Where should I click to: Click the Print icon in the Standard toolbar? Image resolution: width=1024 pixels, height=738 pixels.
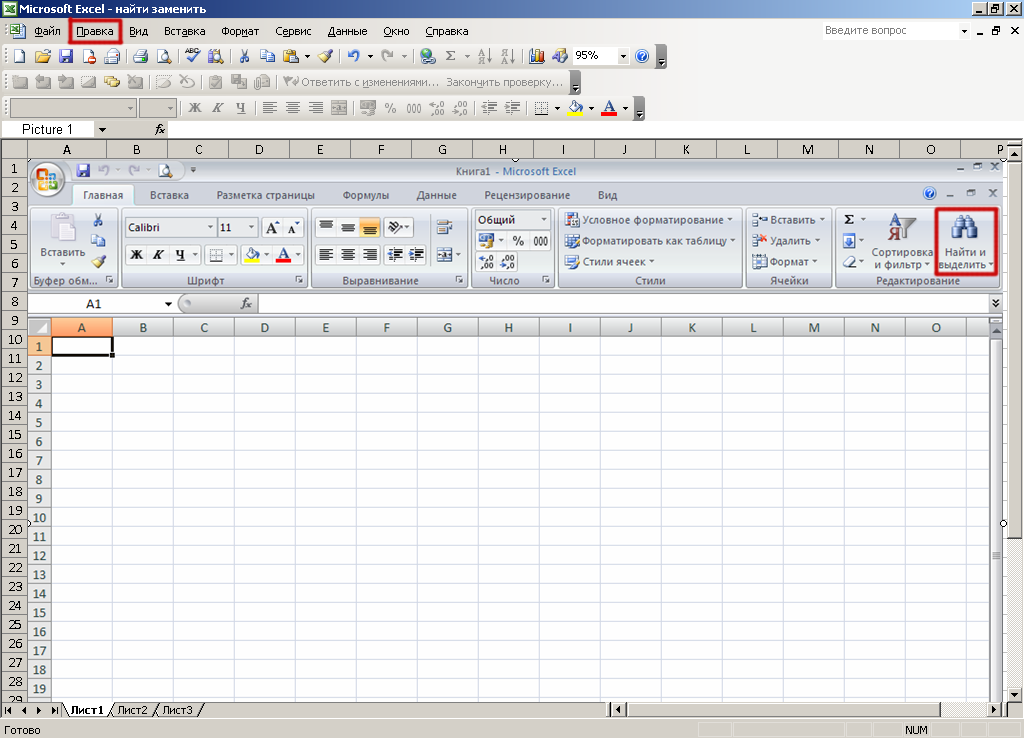pos(141,57)
